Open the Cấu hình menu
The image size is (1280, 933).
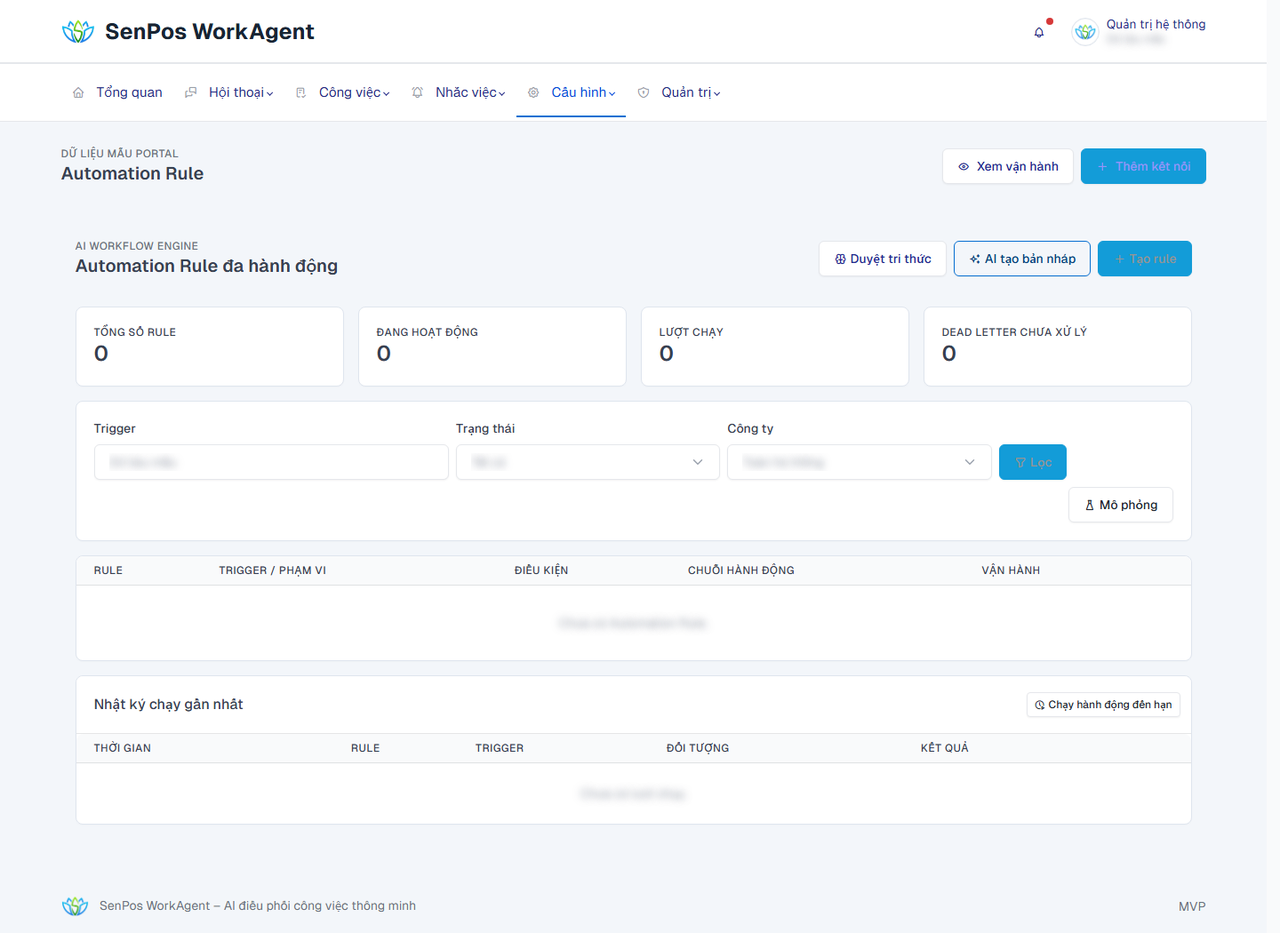coord(571,93)
